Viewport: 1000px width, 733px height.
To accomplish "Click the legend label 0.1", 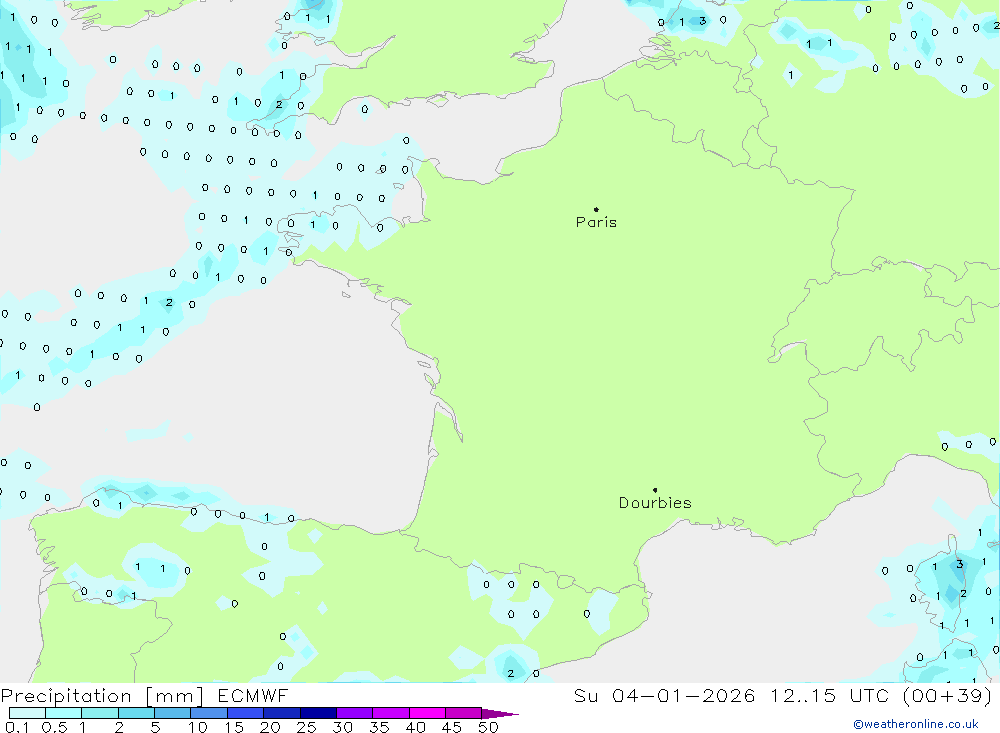I will pyautogui.click(x=17, y=727).
